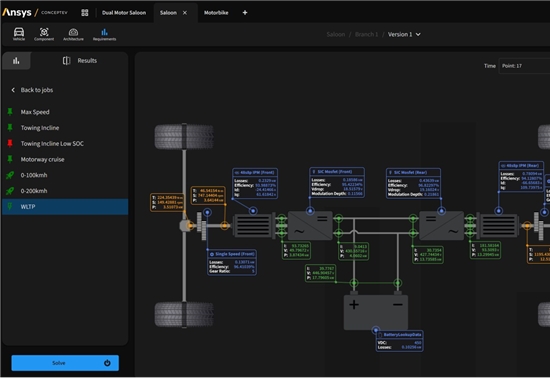Click the Solve button
The height and width of the screenshot is (378, 550).
point(65,363)
